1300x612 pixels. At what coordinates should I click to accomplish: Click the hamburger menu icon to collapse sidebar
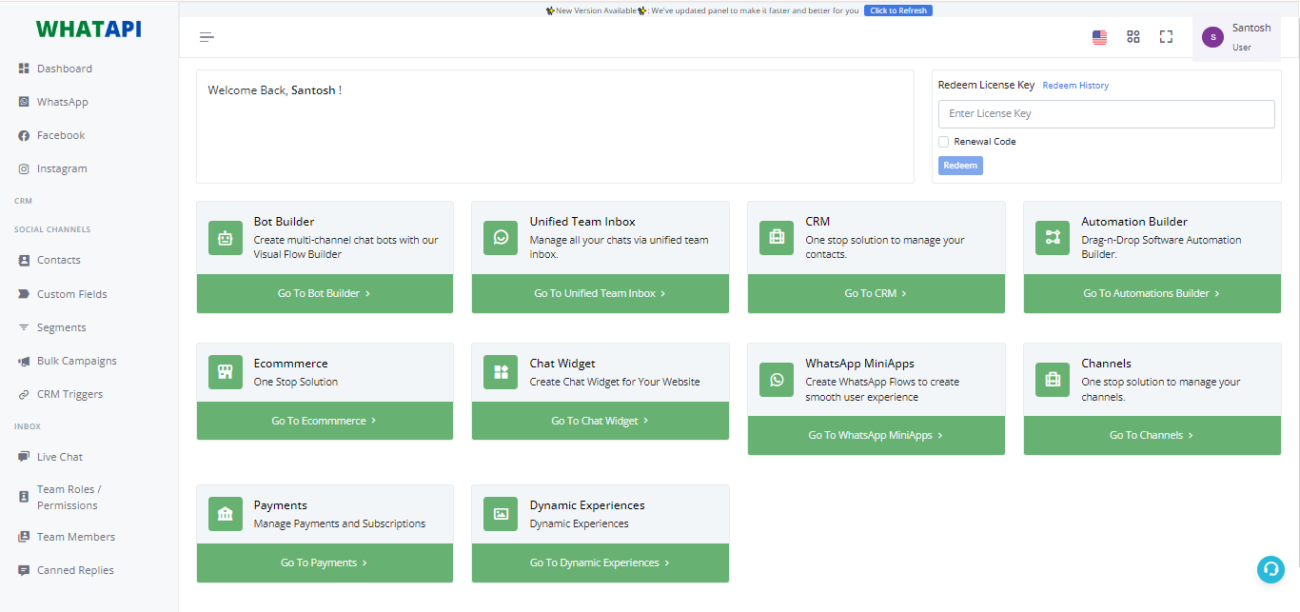coord(207,38)
